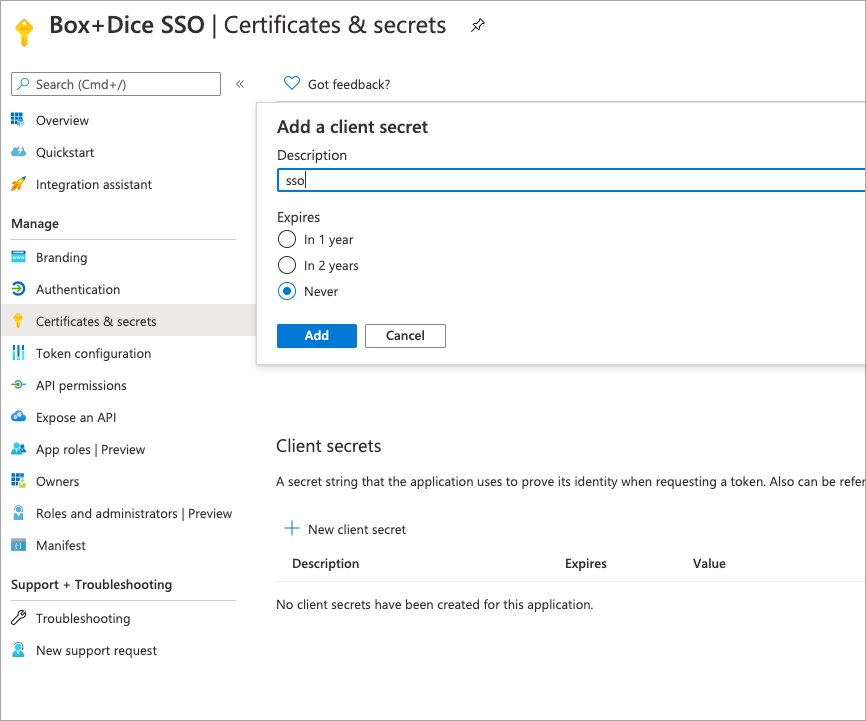Click the yellow key icon in the page header
This screenshot has height=721, width=866.
coord(24,32)
